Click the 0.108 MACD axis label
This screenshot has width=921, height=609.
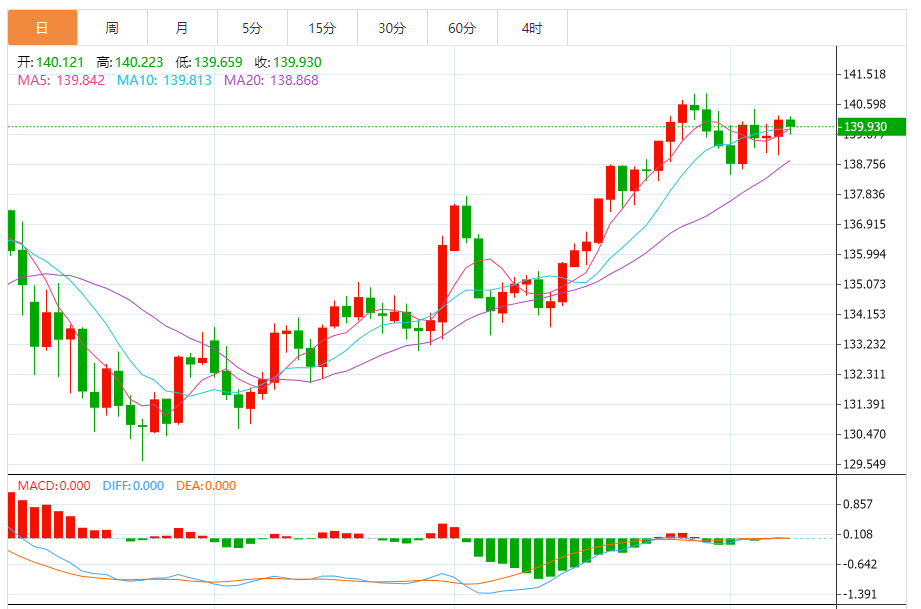click(858, 534)
